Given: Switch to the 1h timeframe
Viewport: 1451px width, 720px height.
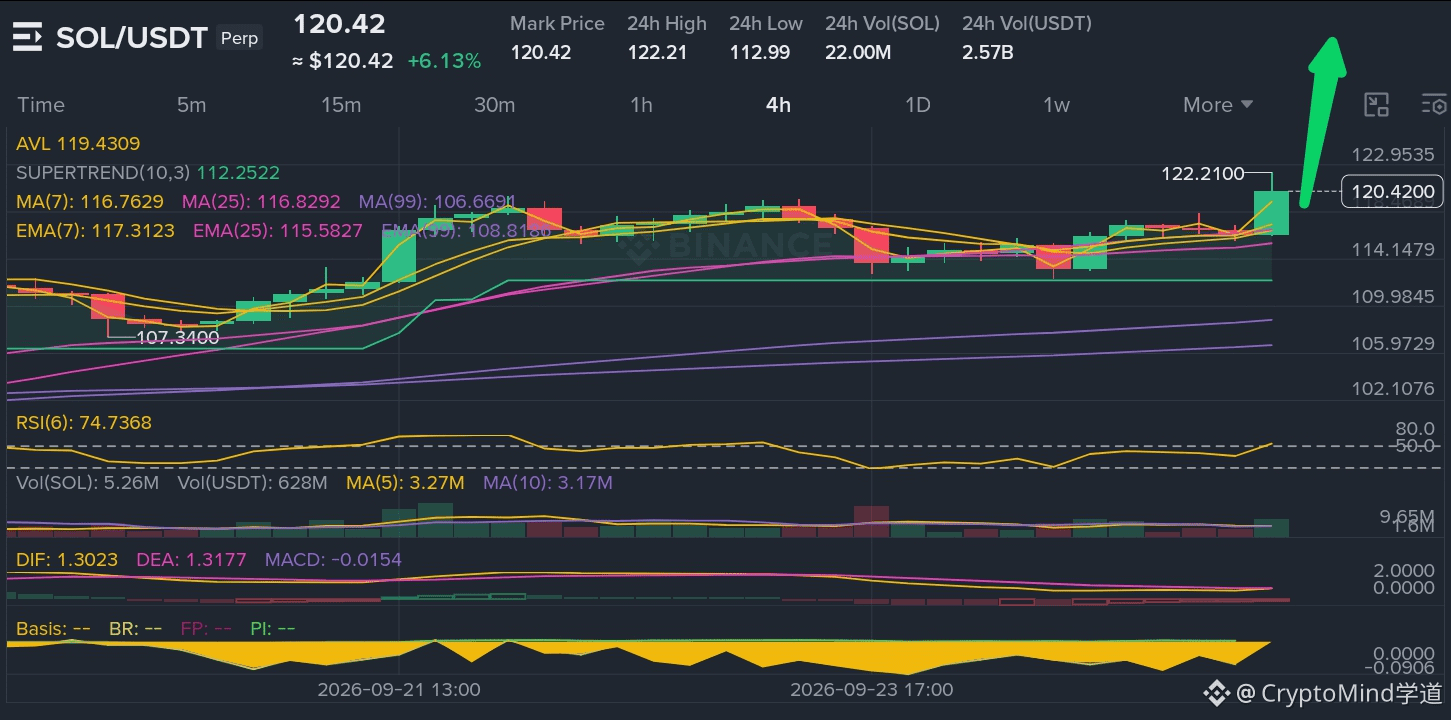Looking at the screenshot, I should (641, 105).
